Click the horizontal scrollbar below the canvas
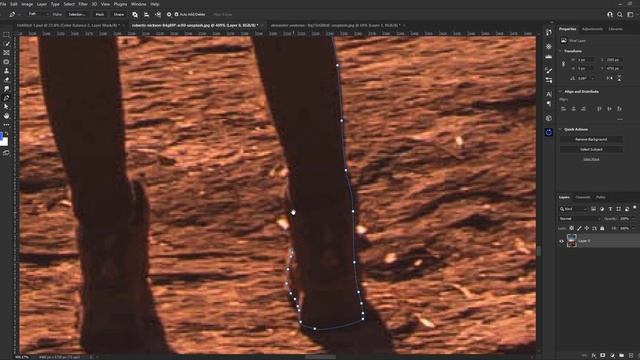The image size is (640, 360). (x=321, y=357)
